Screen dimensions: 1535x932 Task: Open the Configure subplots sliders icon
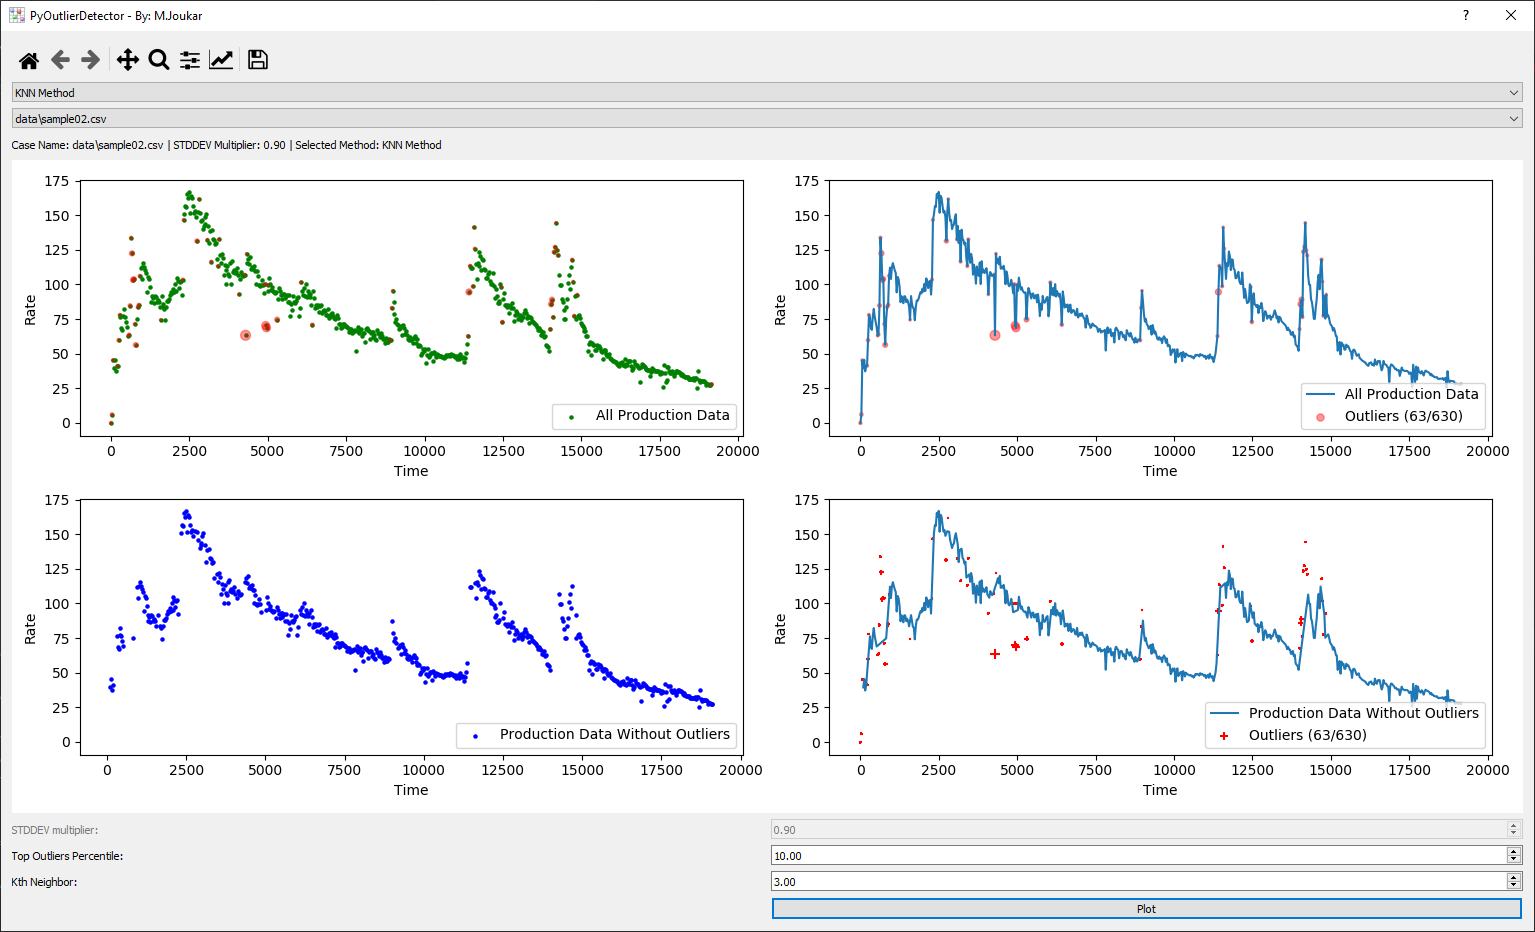point(190,60)
